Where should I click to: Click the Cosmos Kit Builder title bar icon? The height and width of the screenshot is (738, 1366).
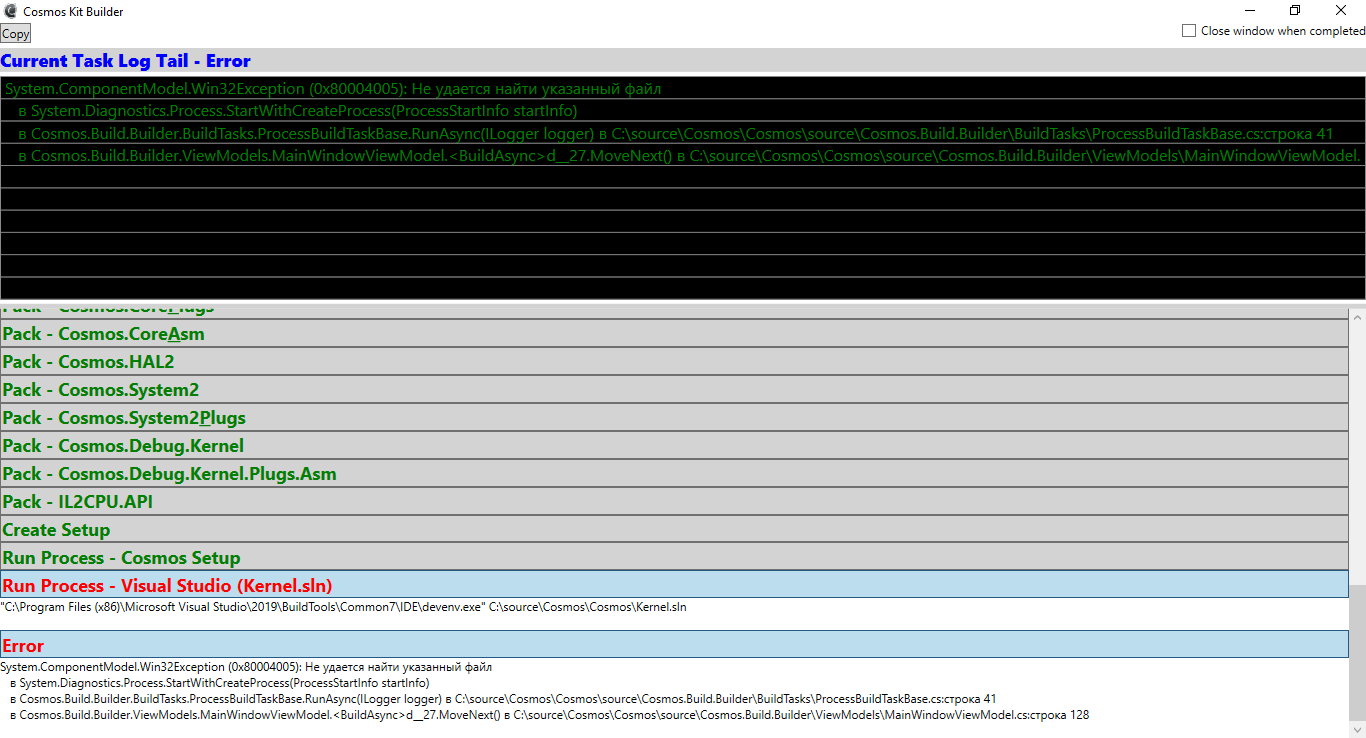[10, 11]
